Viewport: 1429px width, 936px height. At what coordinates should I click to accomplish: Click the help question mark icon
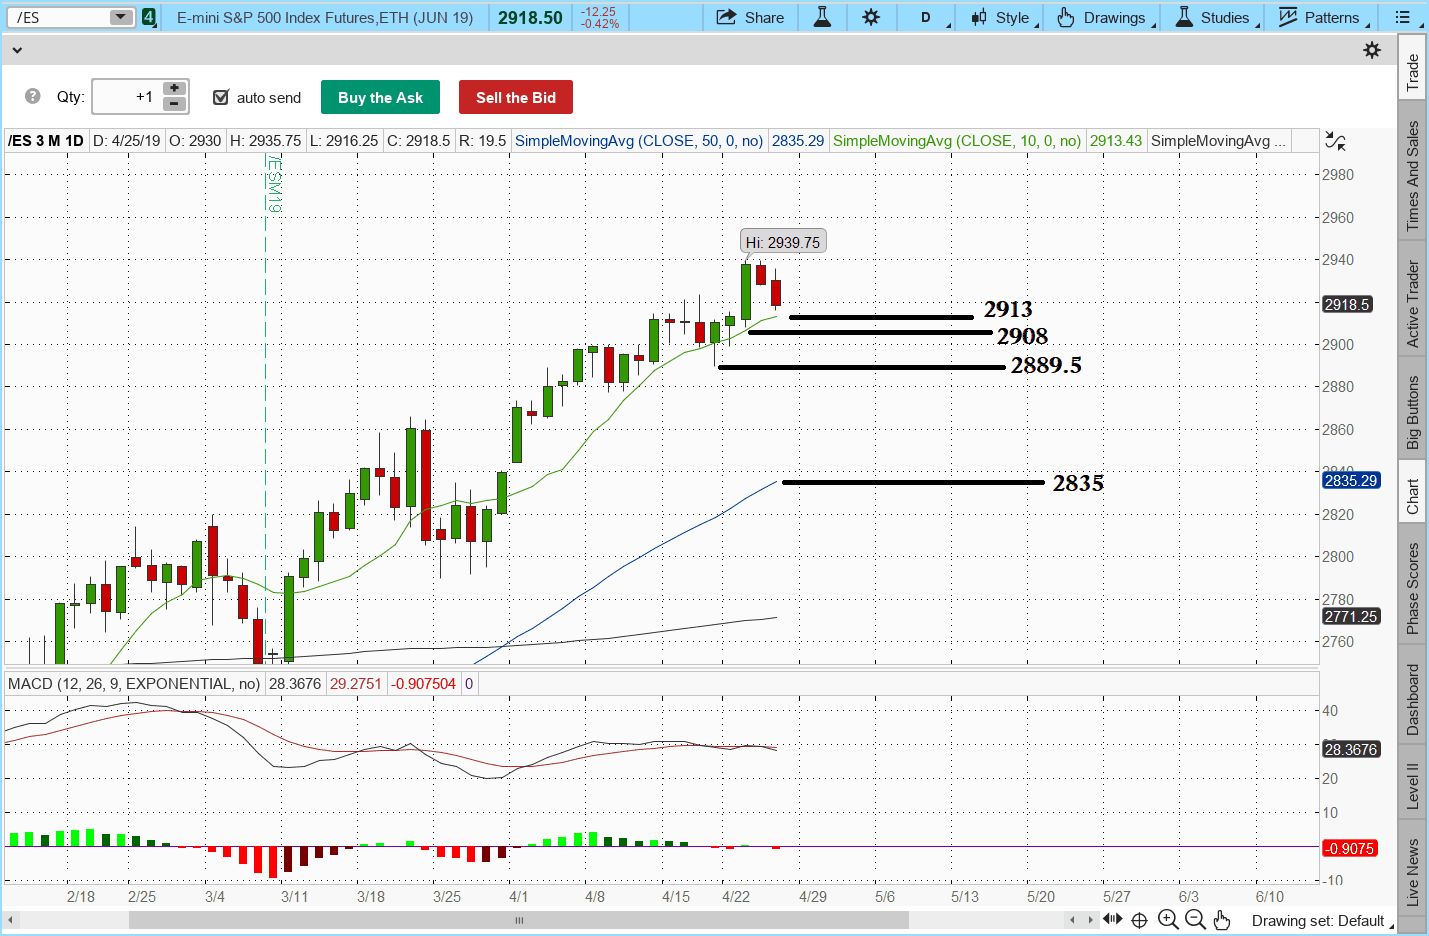pos(33,96)
